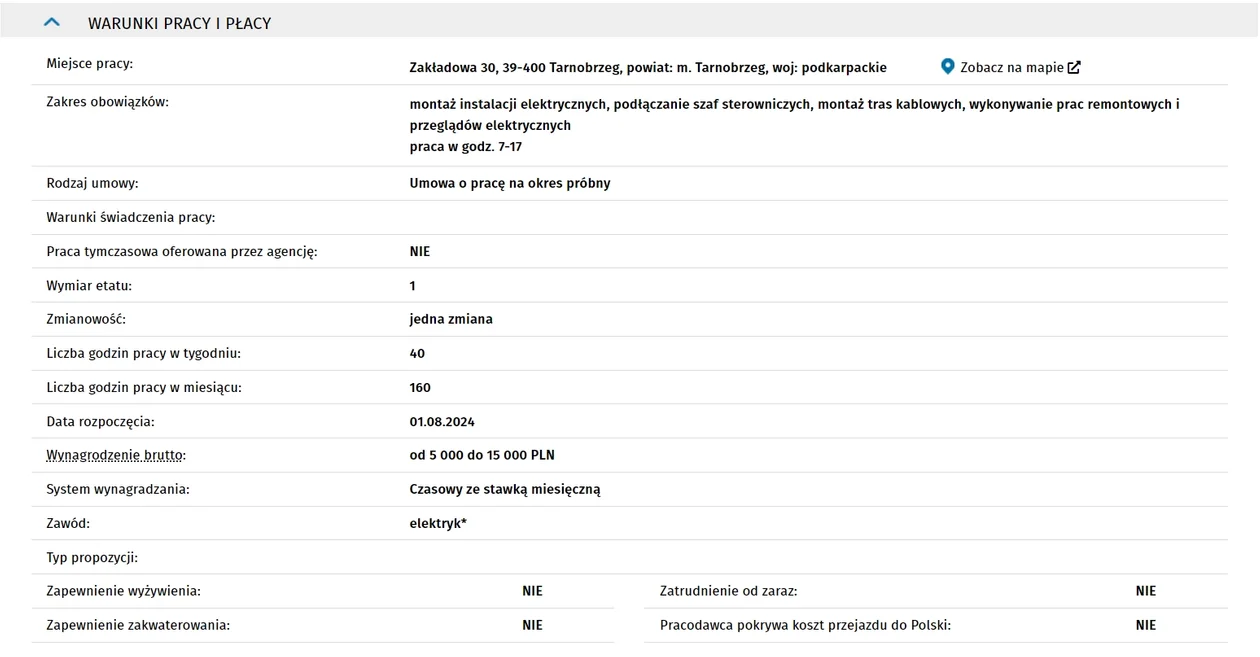
Task: Click the Zawód label
Action: [68, 524]
